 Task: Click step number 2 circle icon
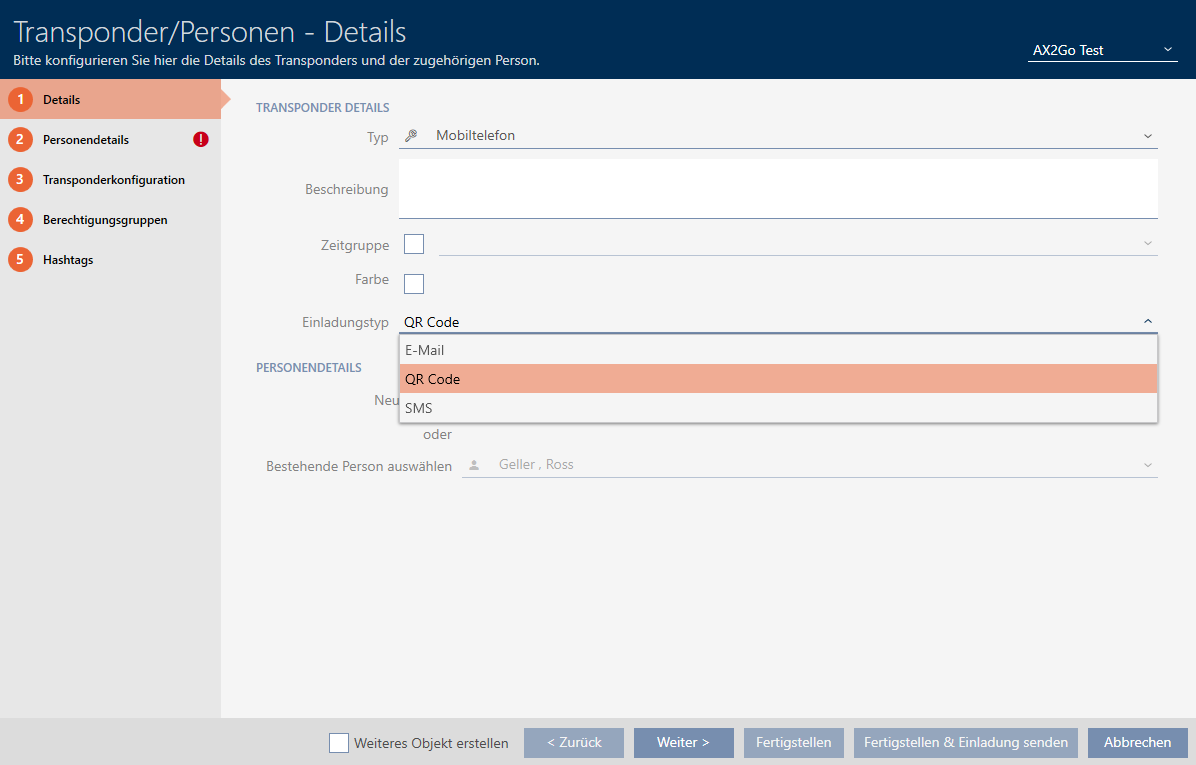point(20,140)
